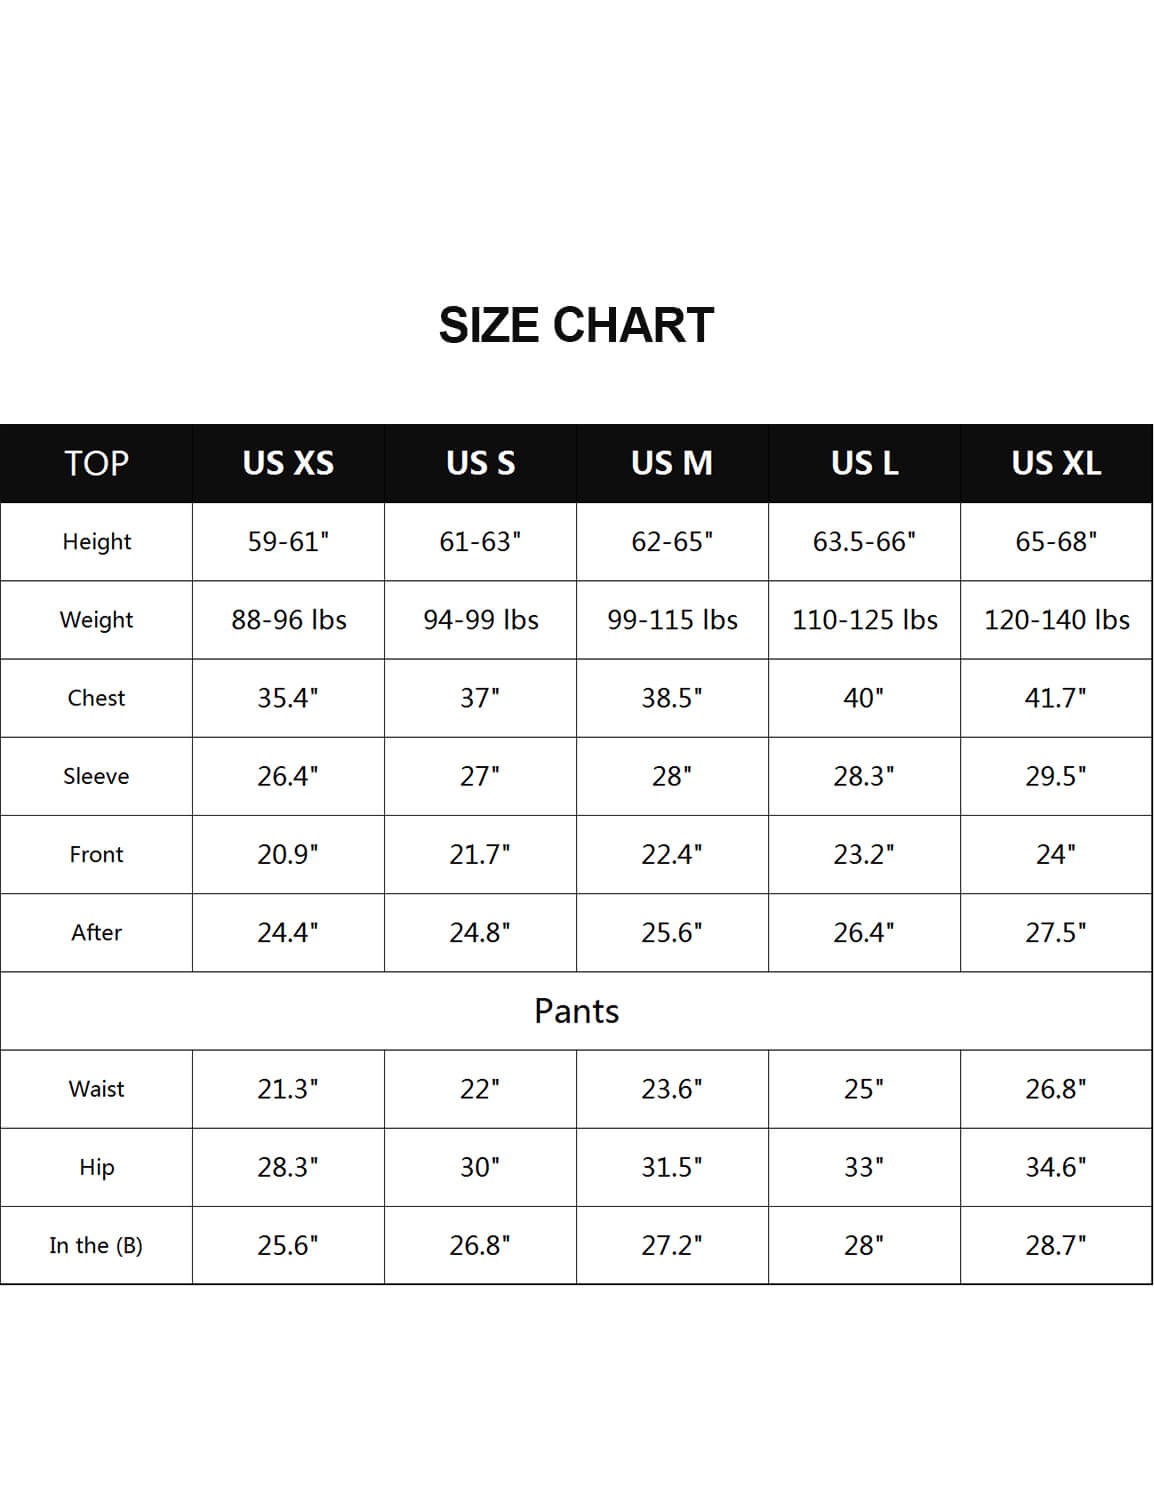Click the US XL column header

coord(1056,463)
